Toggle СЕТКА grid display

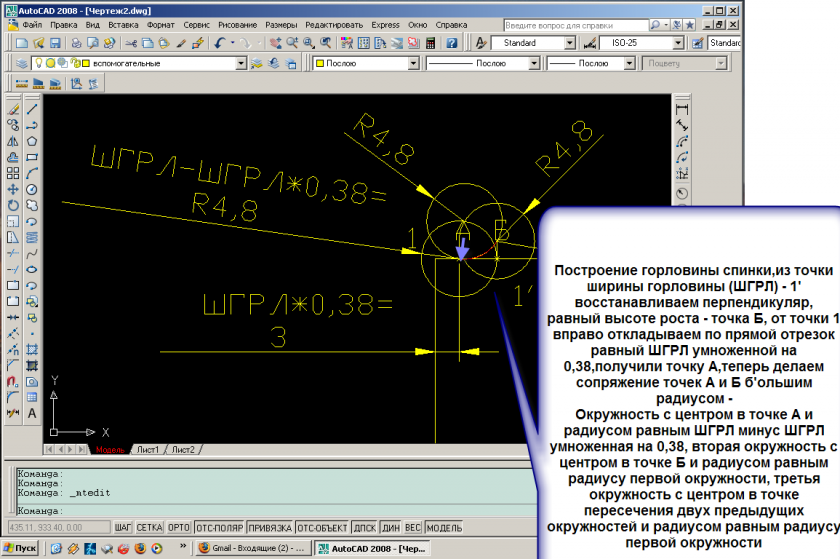(150, 527)
